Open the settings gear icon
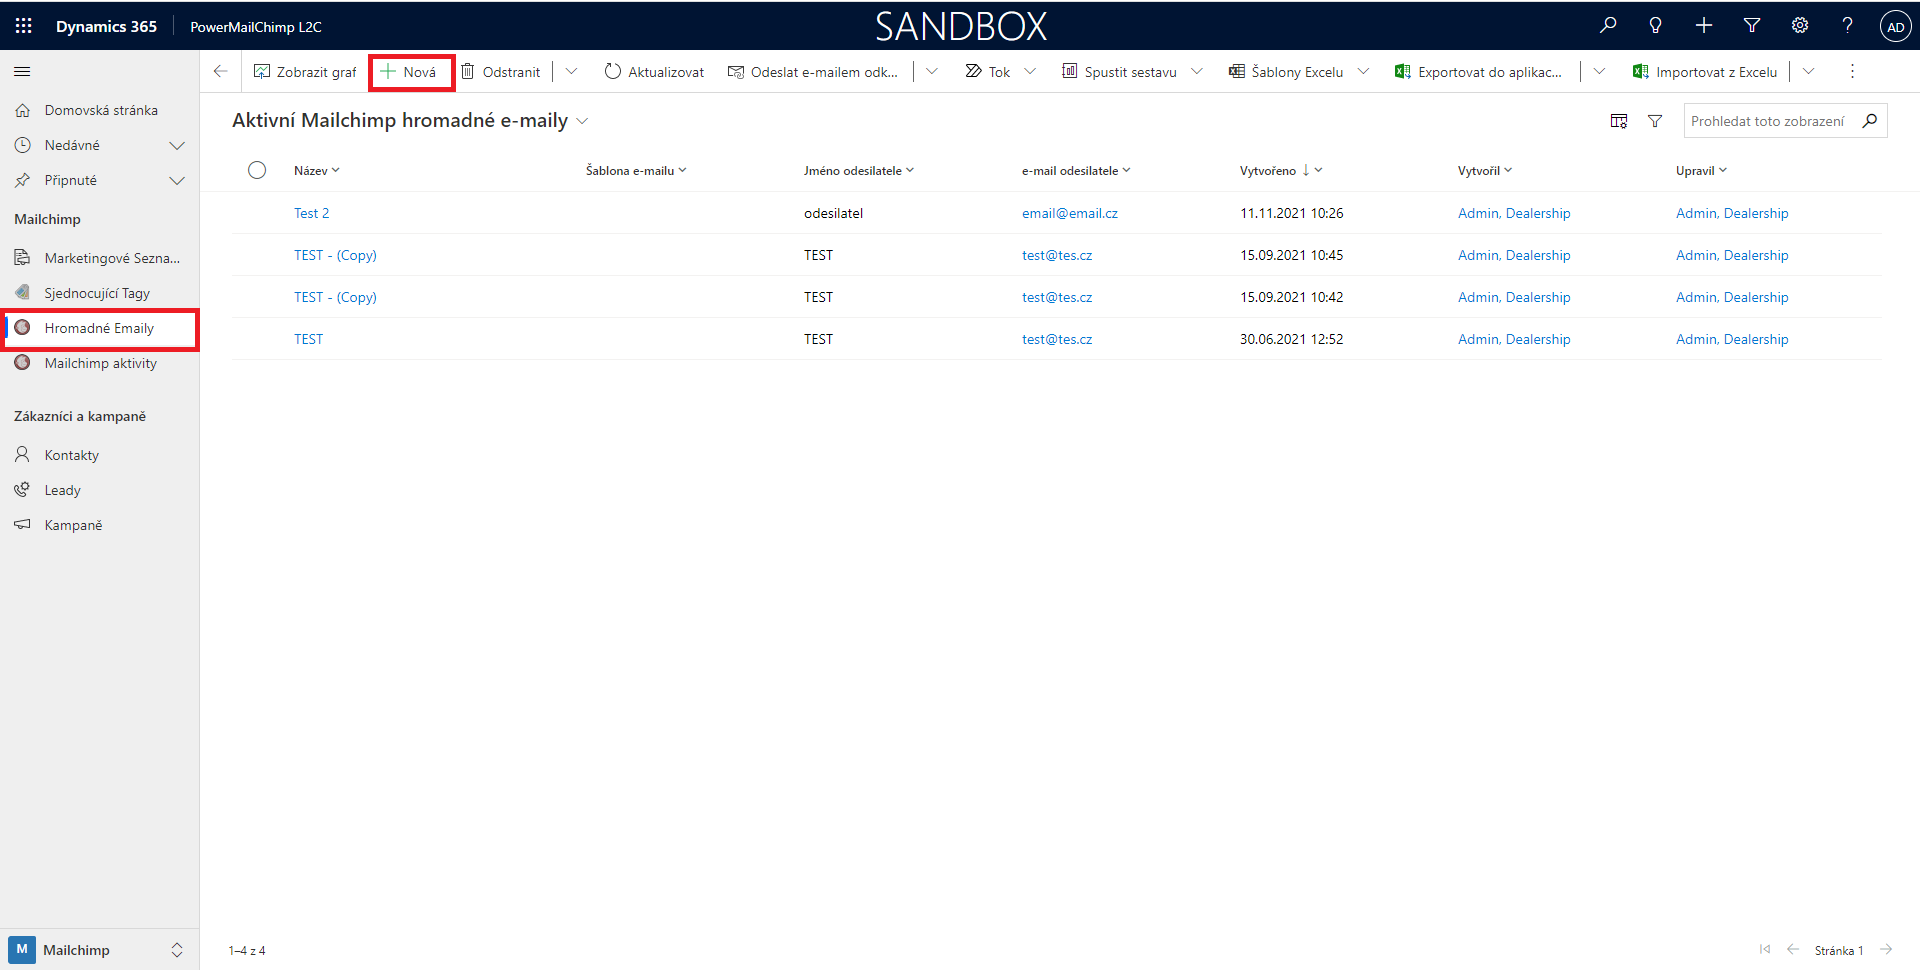Image resolution: width=1920 pixels, height=970 pixels. point(1800,26)
